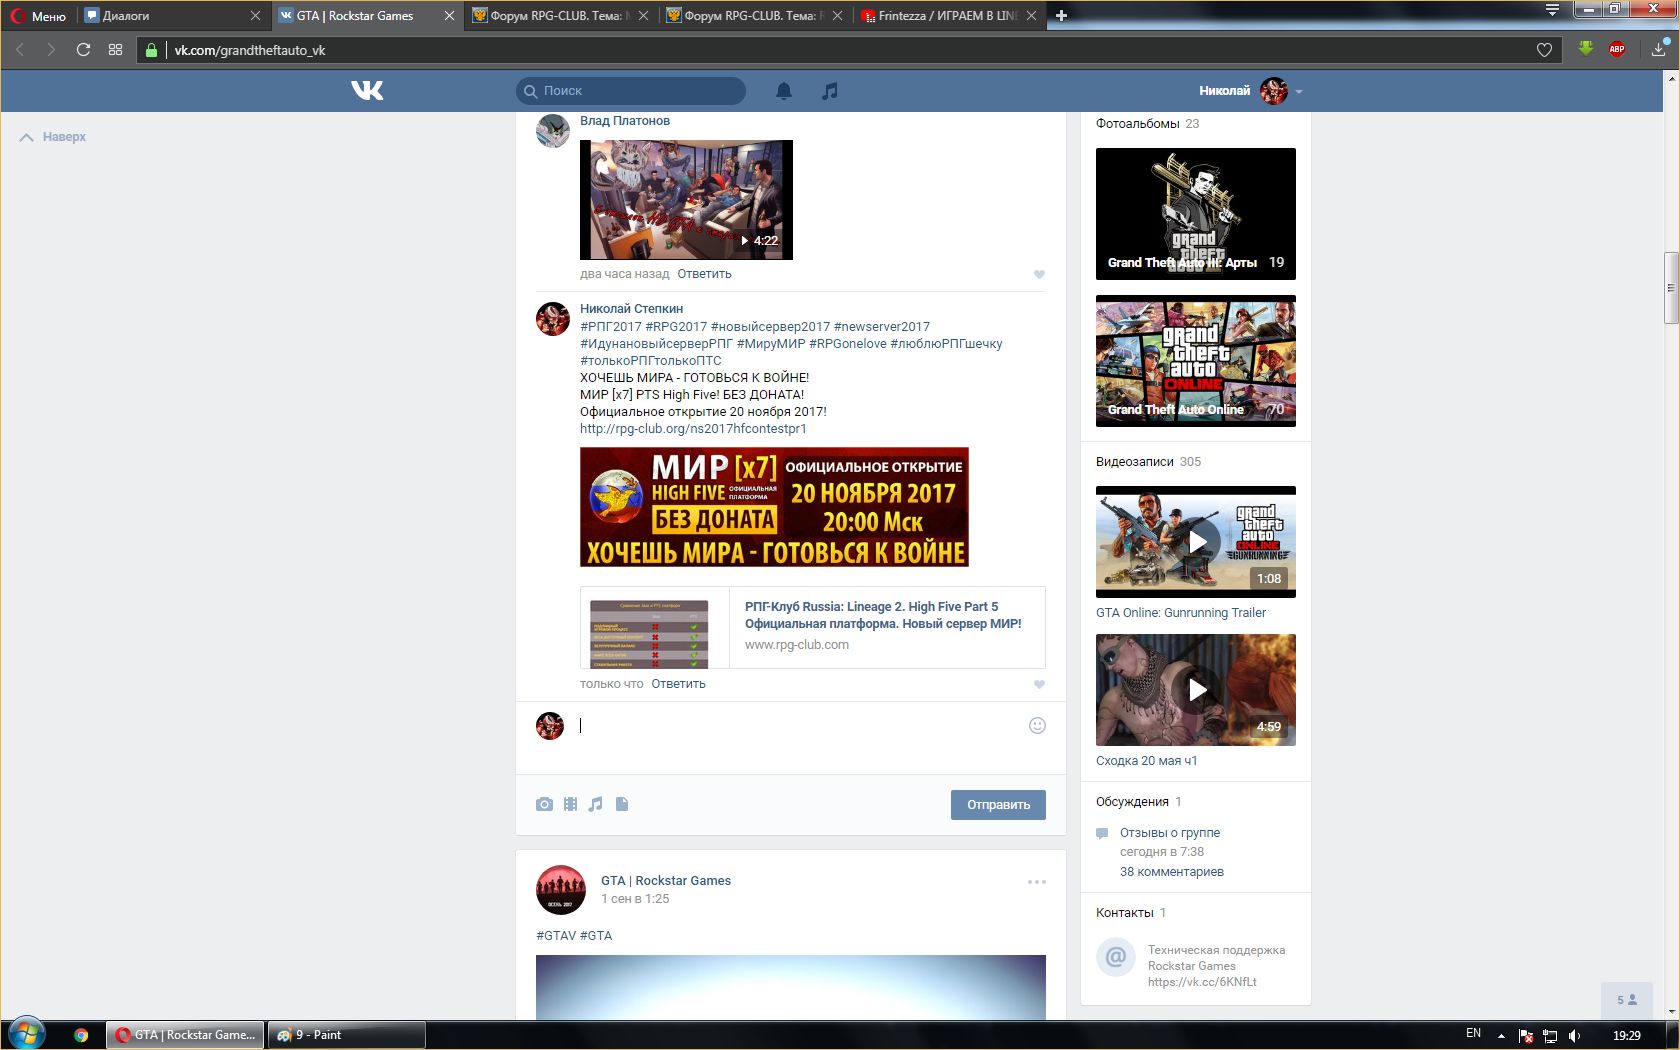Open Grand Theft Auto III Арты album
The image size is (1680, 1050).
(1196, 214)
